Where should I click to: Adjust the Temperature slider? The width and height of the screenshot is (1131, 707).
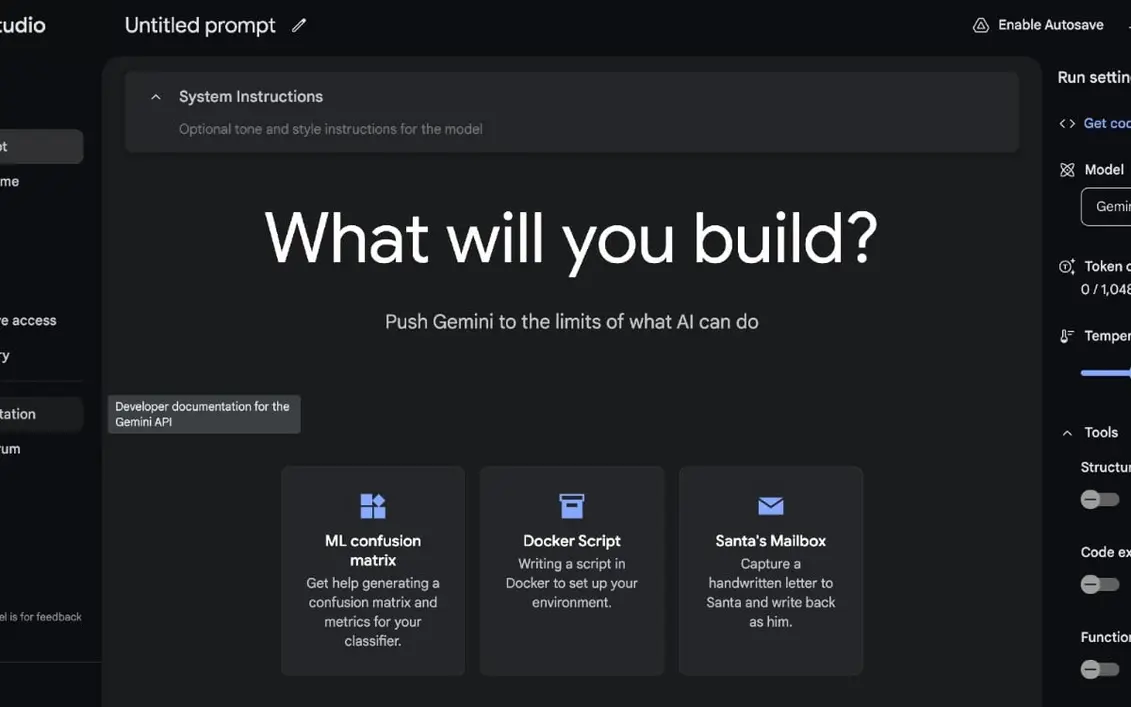[x=1105, y=373]
